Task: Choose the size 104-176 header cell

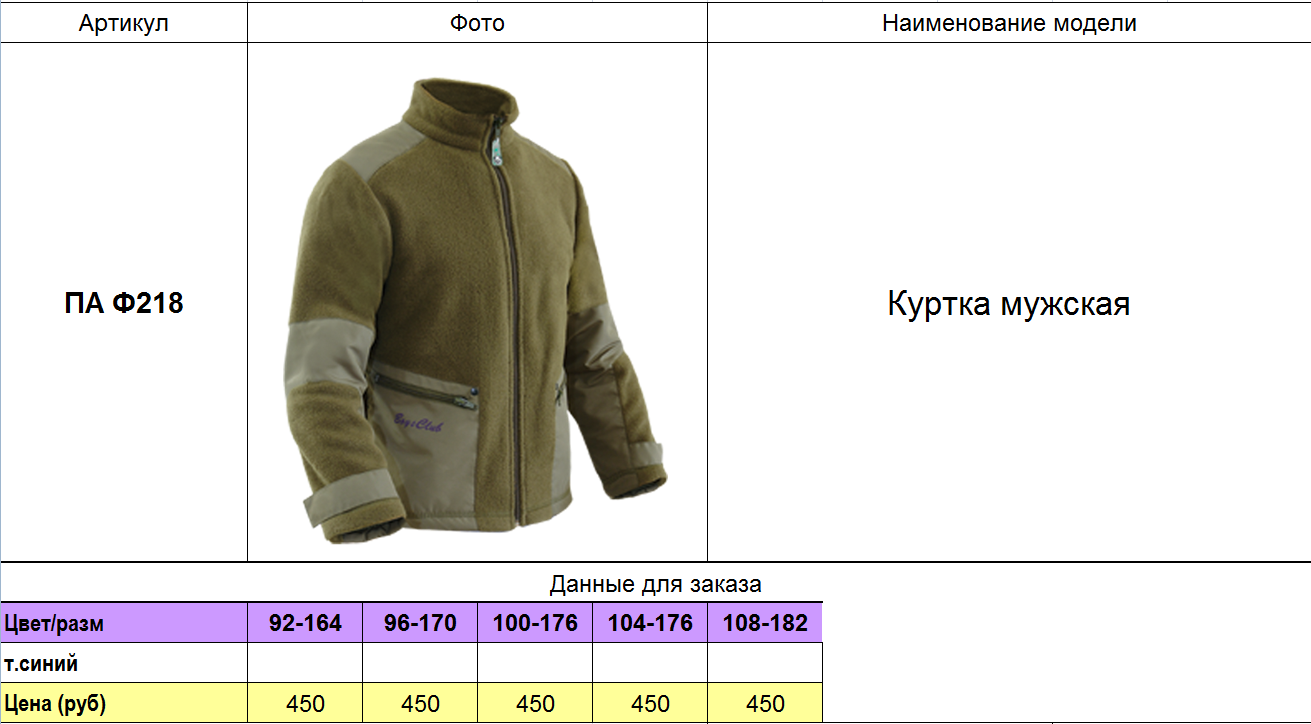Action: [650, 623]
